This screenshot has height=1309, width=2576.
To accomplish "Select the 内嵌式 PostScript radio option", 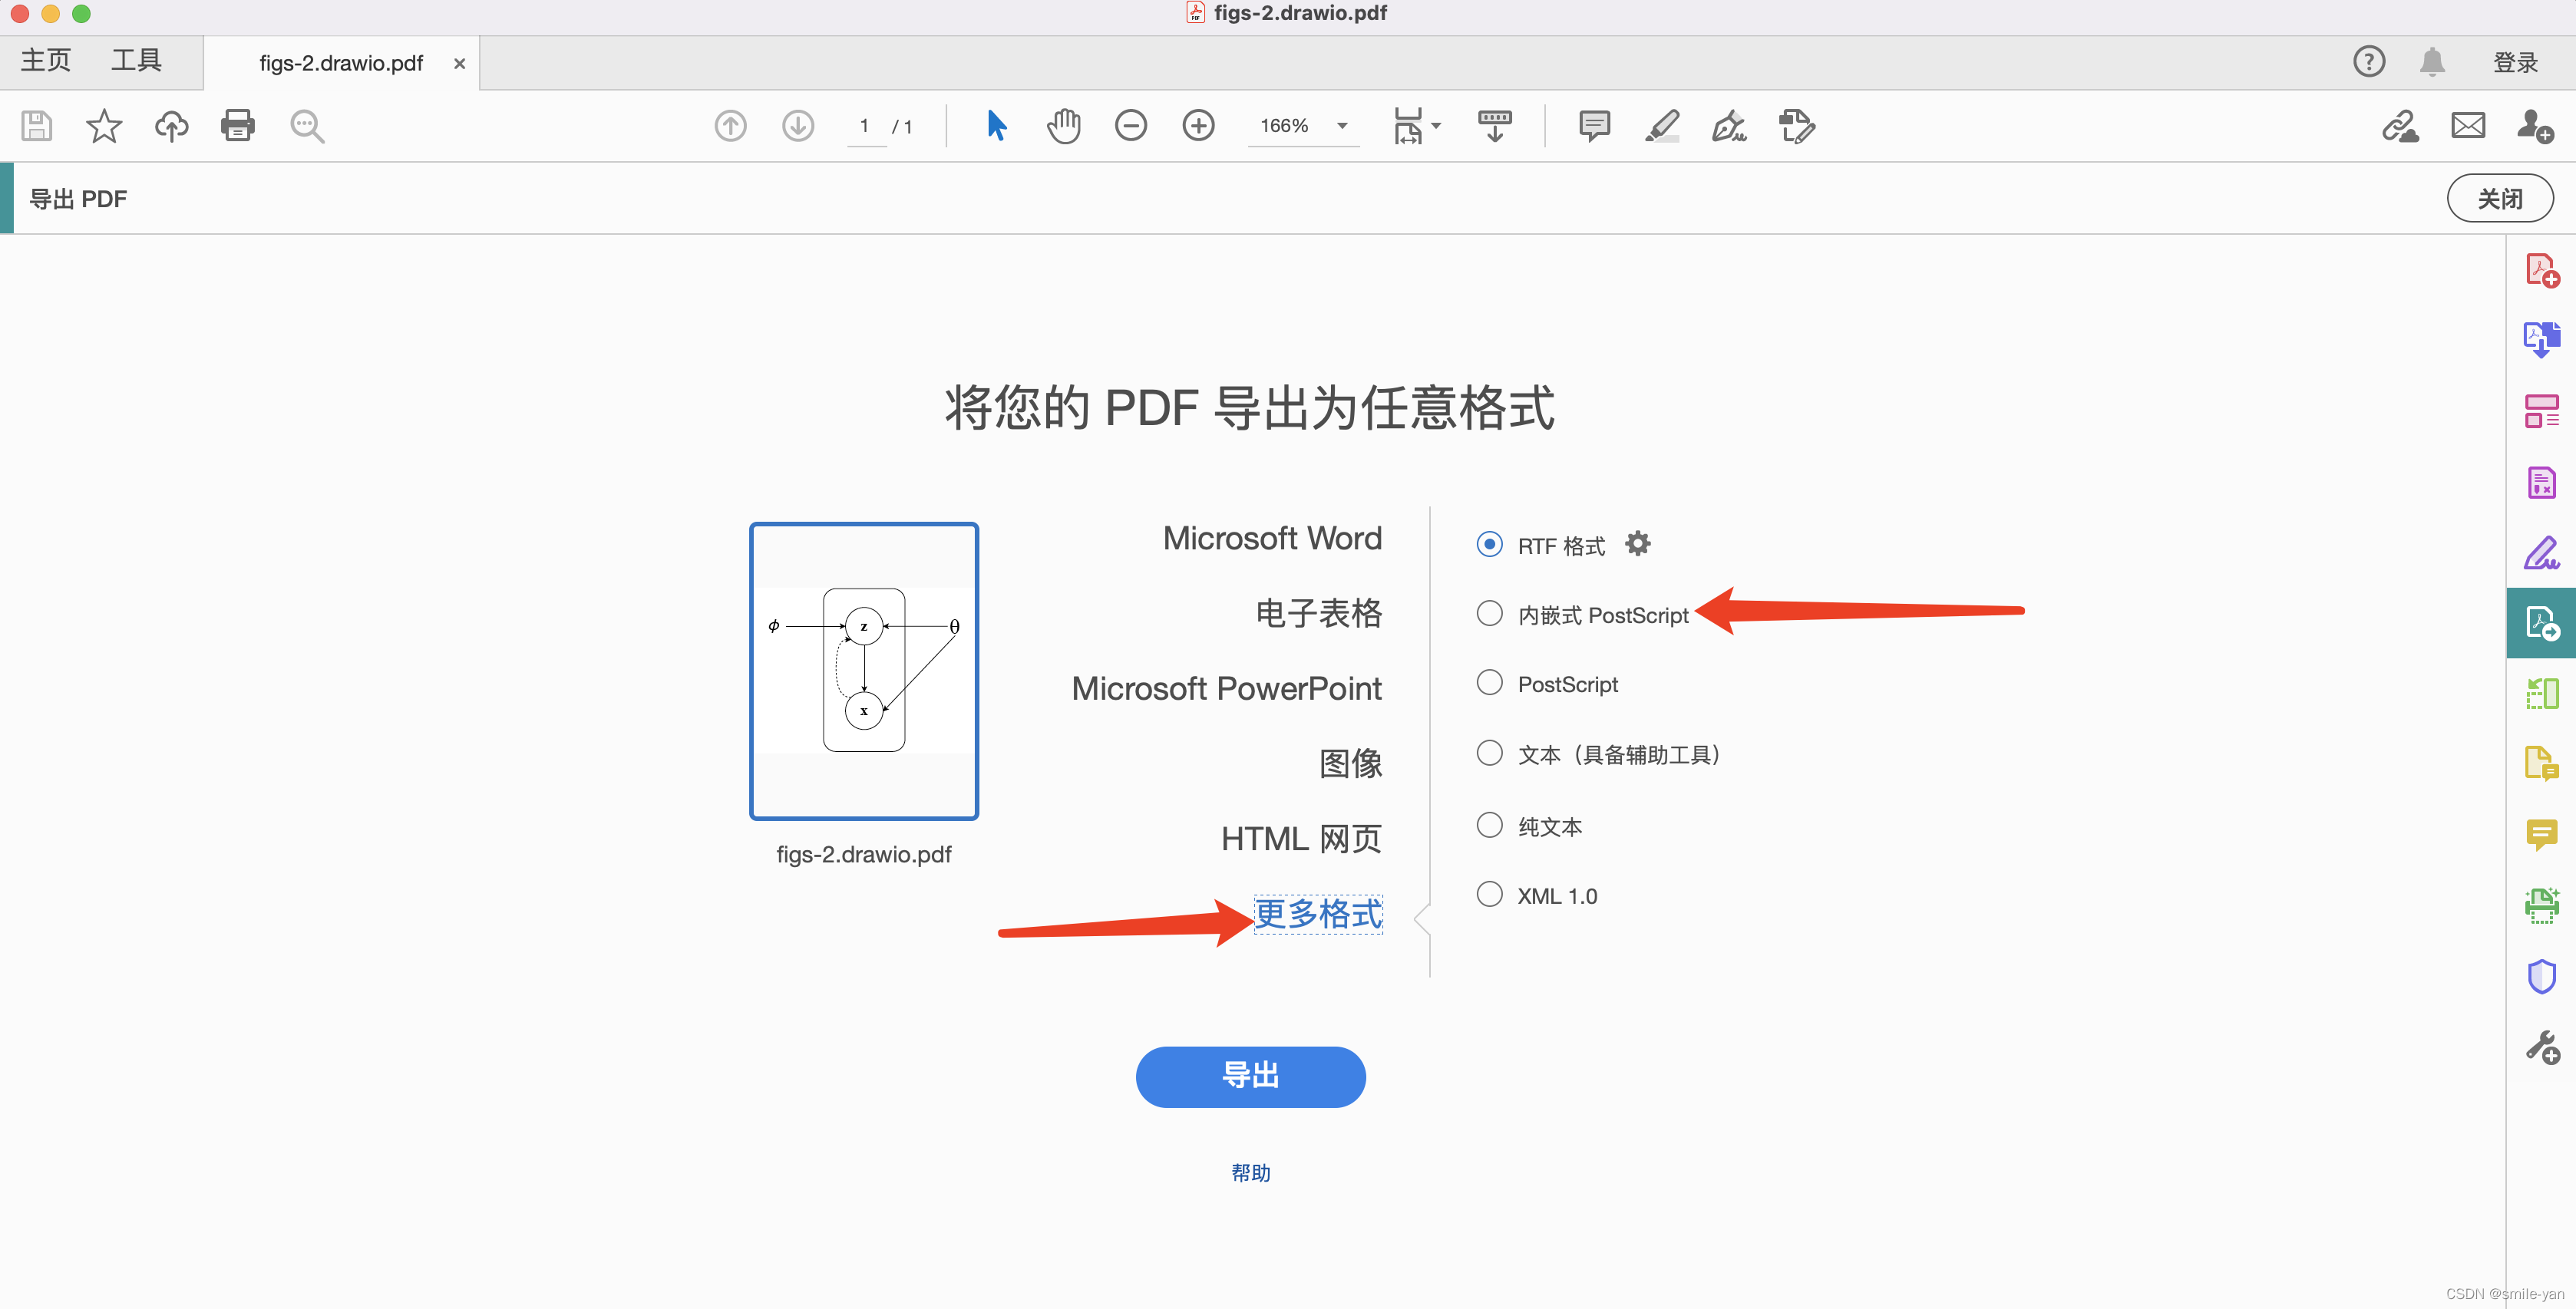I will 1489,614.
